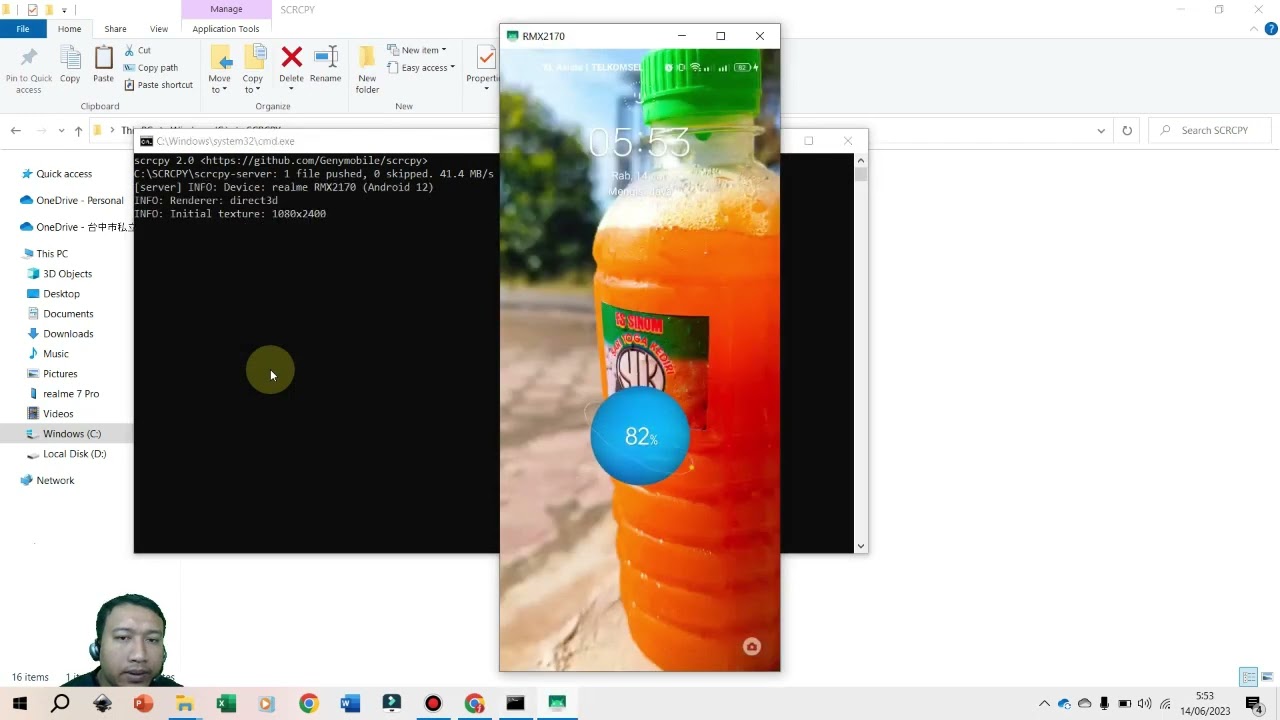1280x720 pixels.
Task: Click the Pin to Quick access icon
Action: point(28,58)
